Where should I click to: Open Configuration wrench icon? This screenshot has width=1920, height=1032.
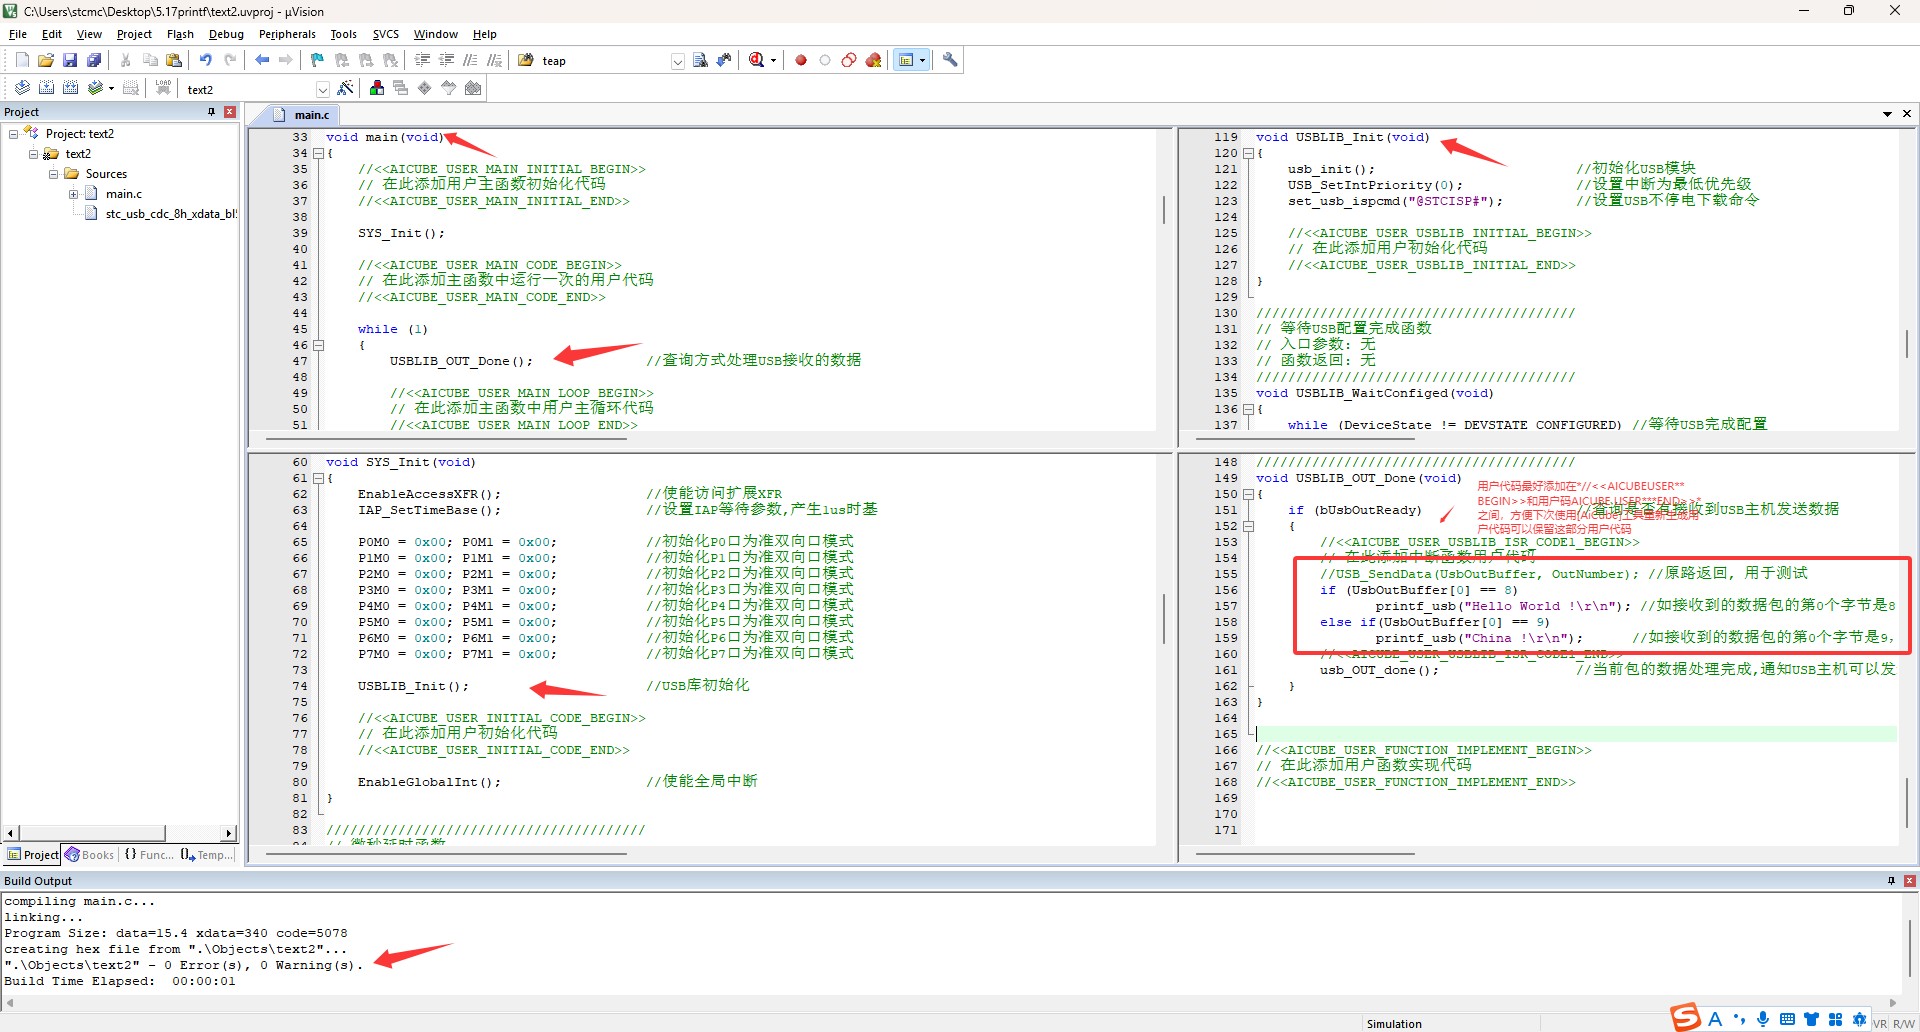950,60
